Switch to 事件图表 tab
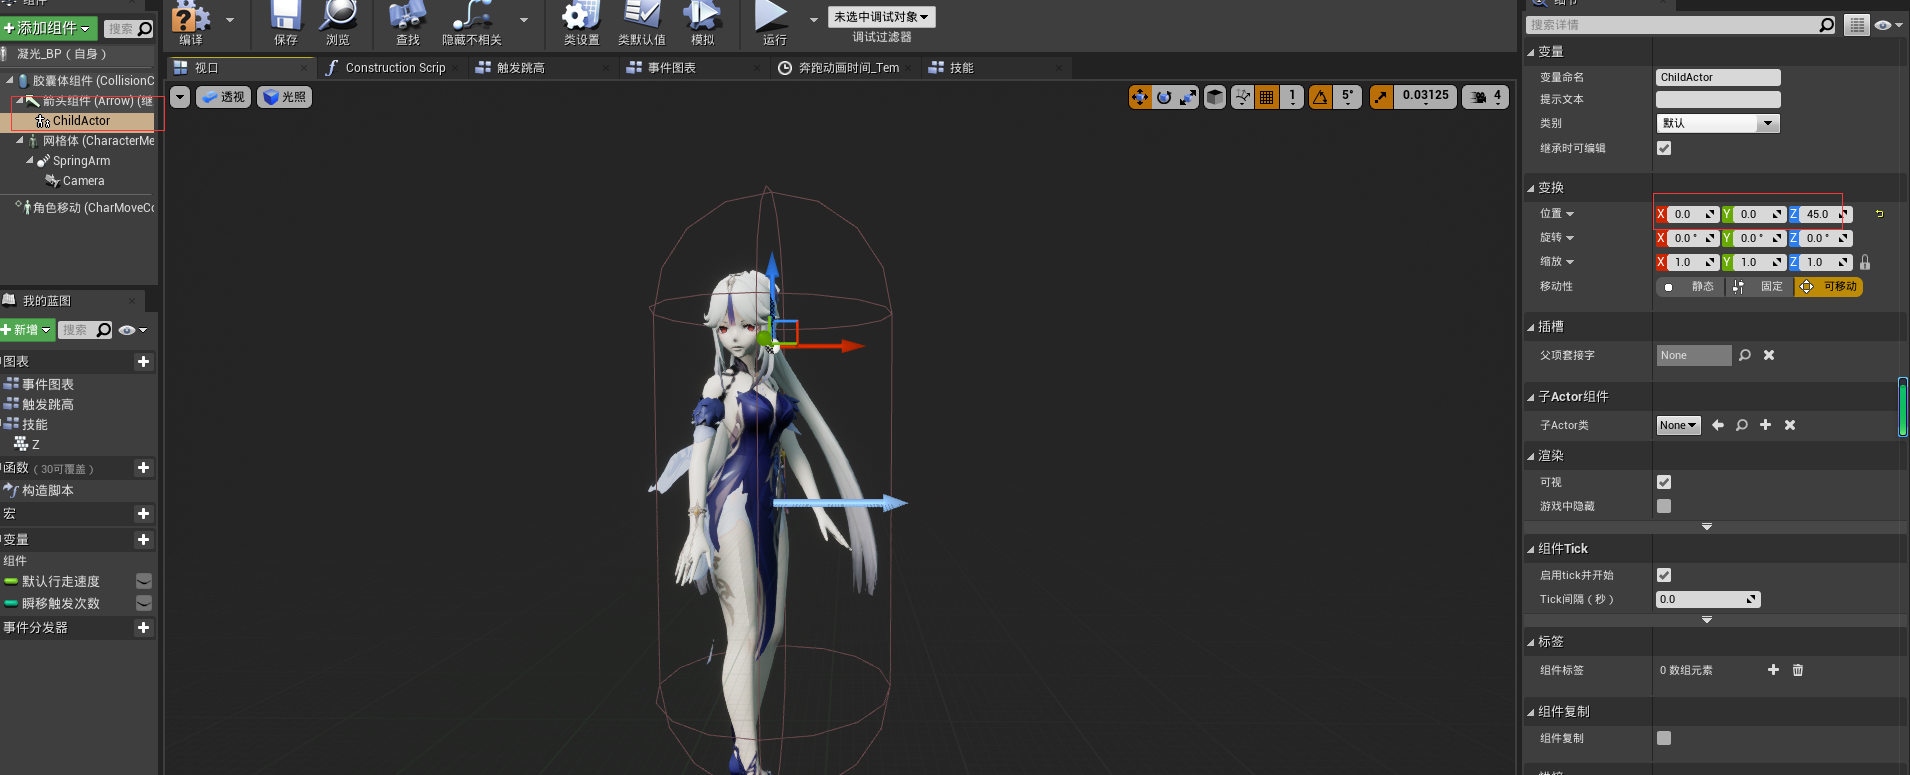1910x775 pixels. coord(692,67)
